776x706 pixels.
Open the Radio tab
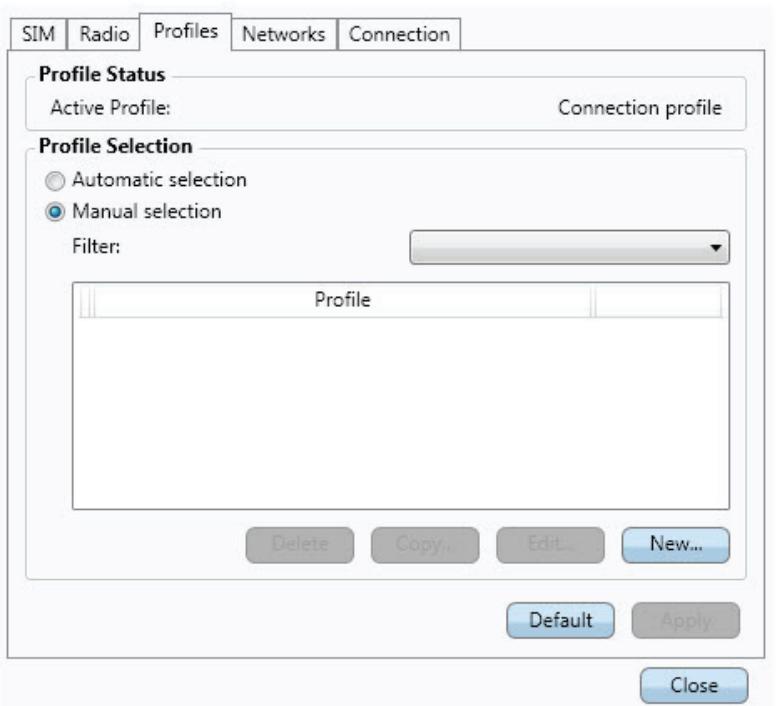pyautogui.click(x=104, y=34)
